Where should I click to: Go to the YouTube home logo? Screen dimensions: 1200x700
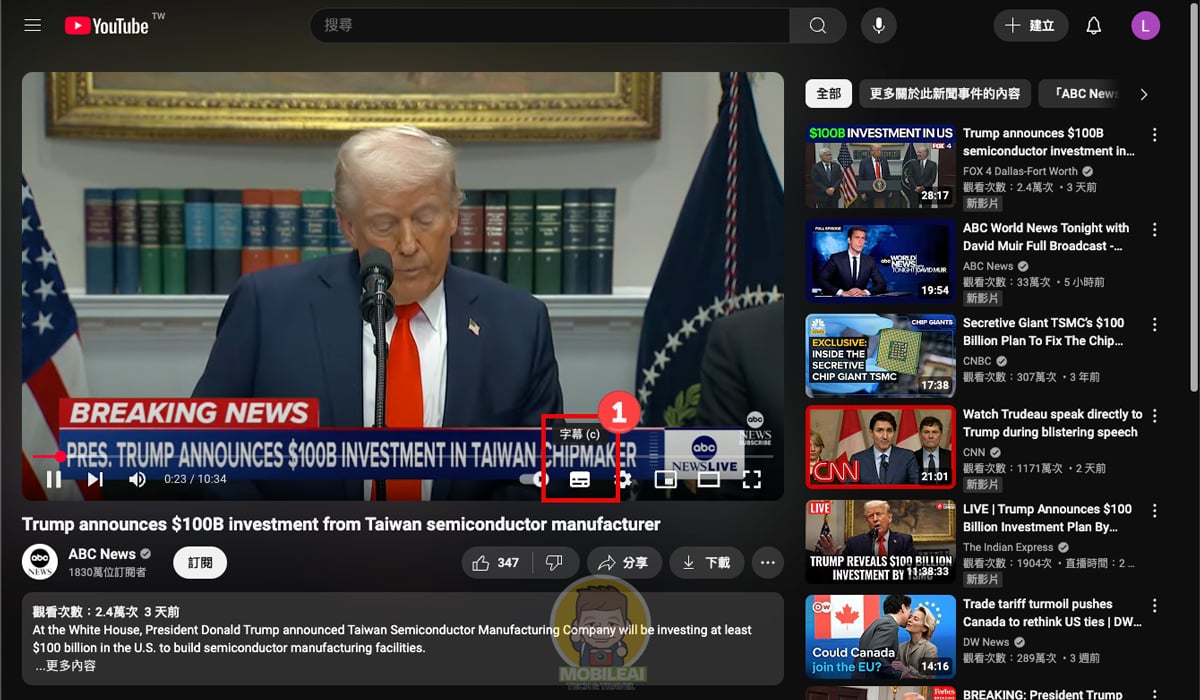click(x=107, y=26)
